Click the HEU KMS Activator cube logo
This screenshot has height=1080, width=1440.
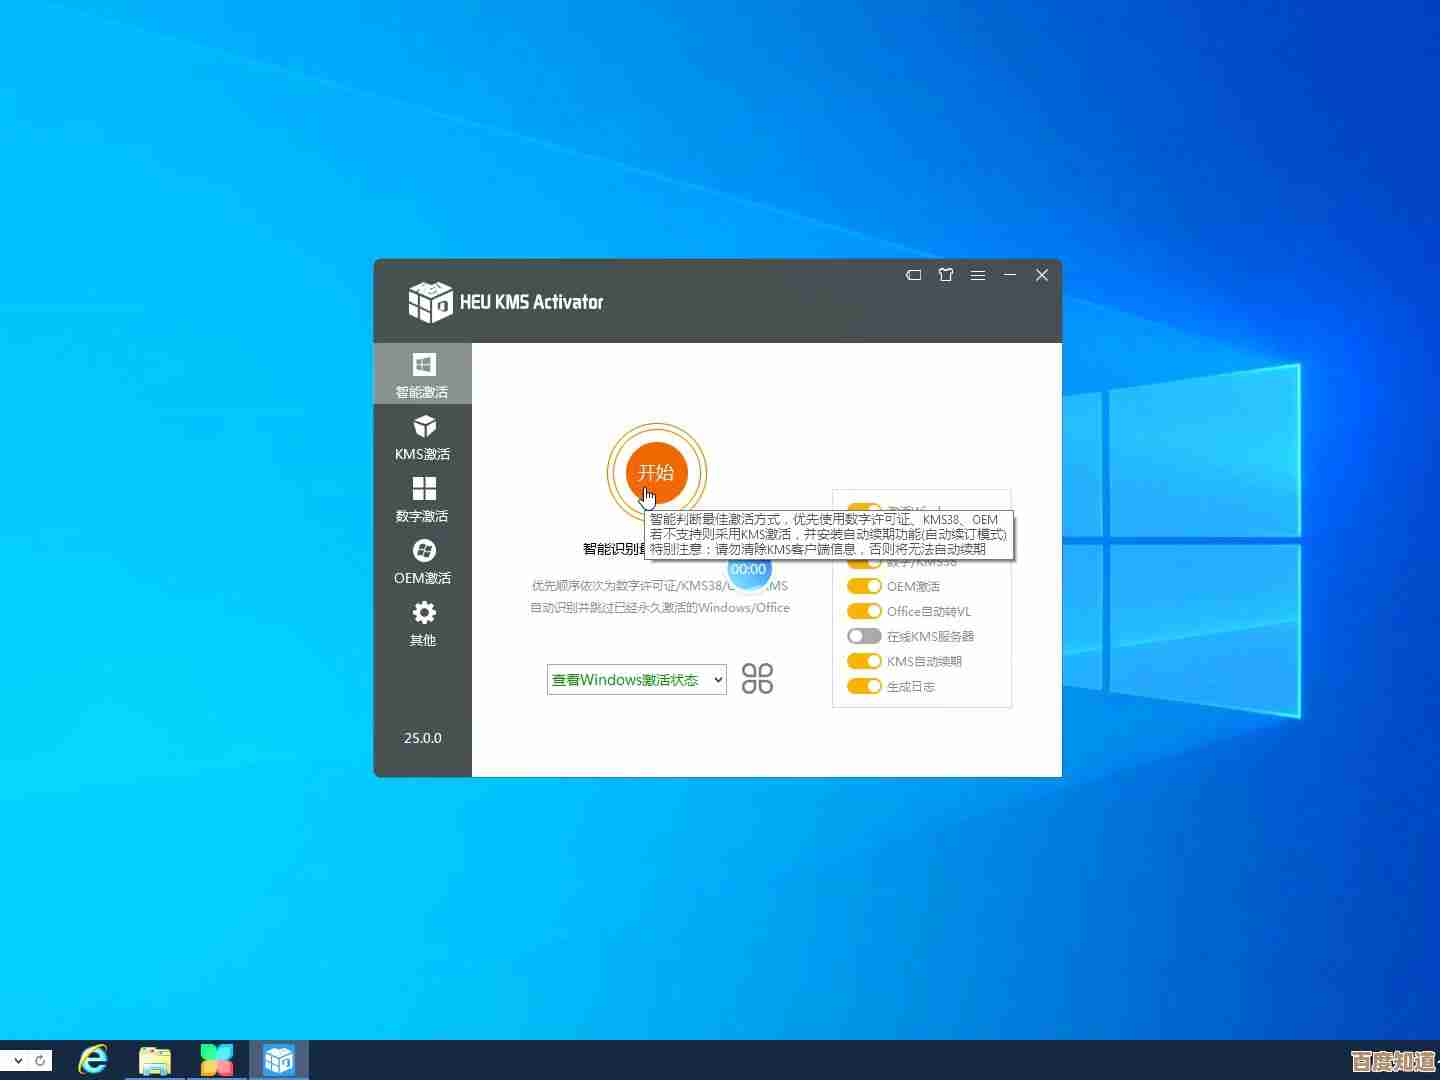[x=430, y=301]
